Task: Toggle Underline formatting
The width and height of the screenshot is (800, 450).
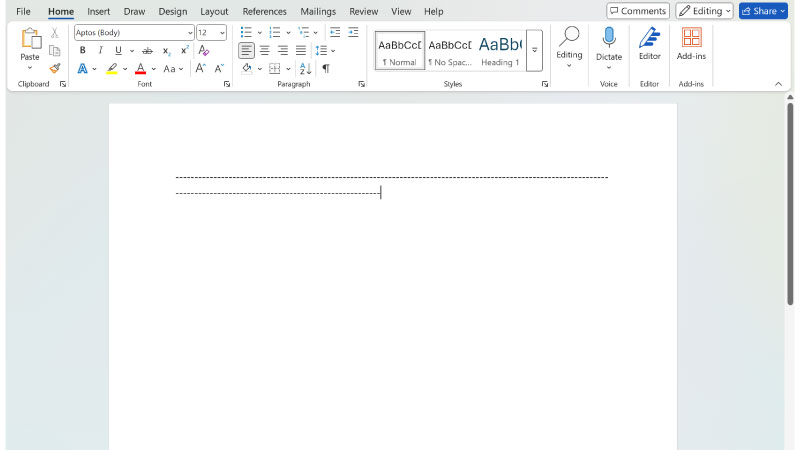Action: (x=118, y=50)
